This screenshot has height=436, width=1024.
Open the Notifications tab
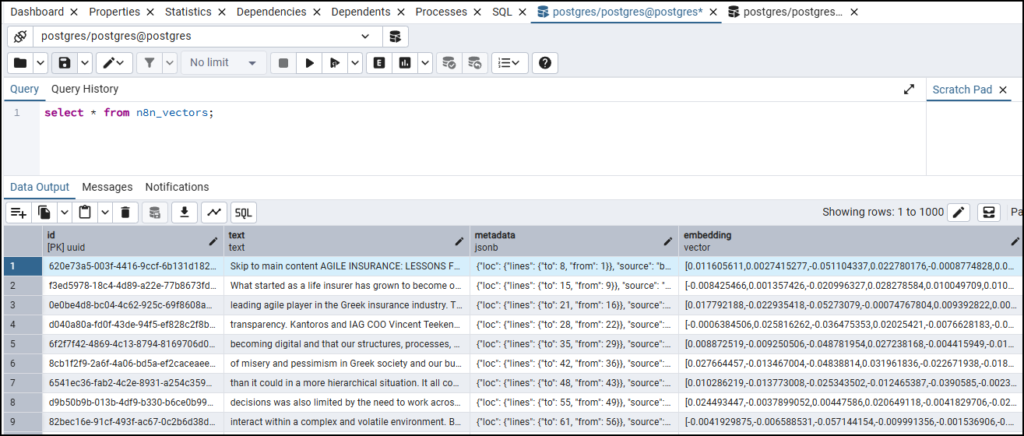tap(177, 187)
